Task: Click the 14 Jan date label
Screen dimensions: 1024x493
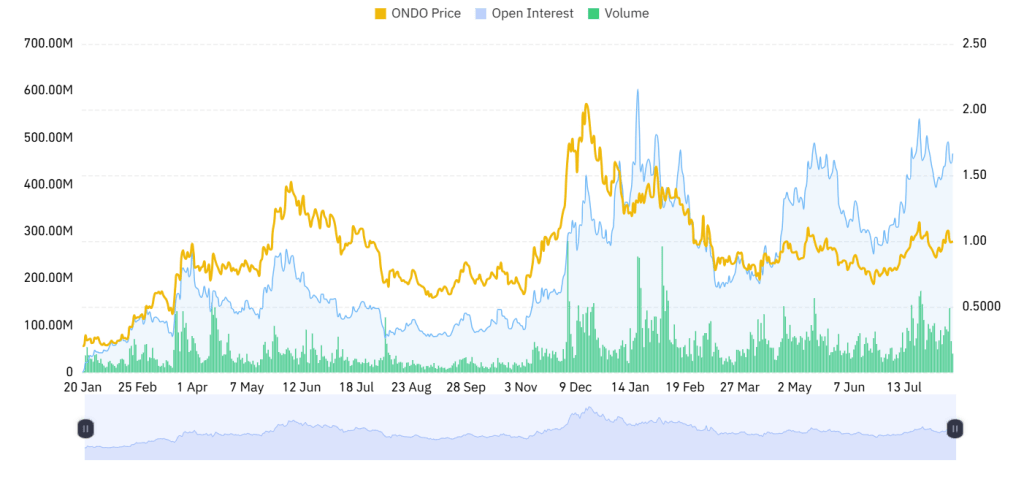Action: 630,387
